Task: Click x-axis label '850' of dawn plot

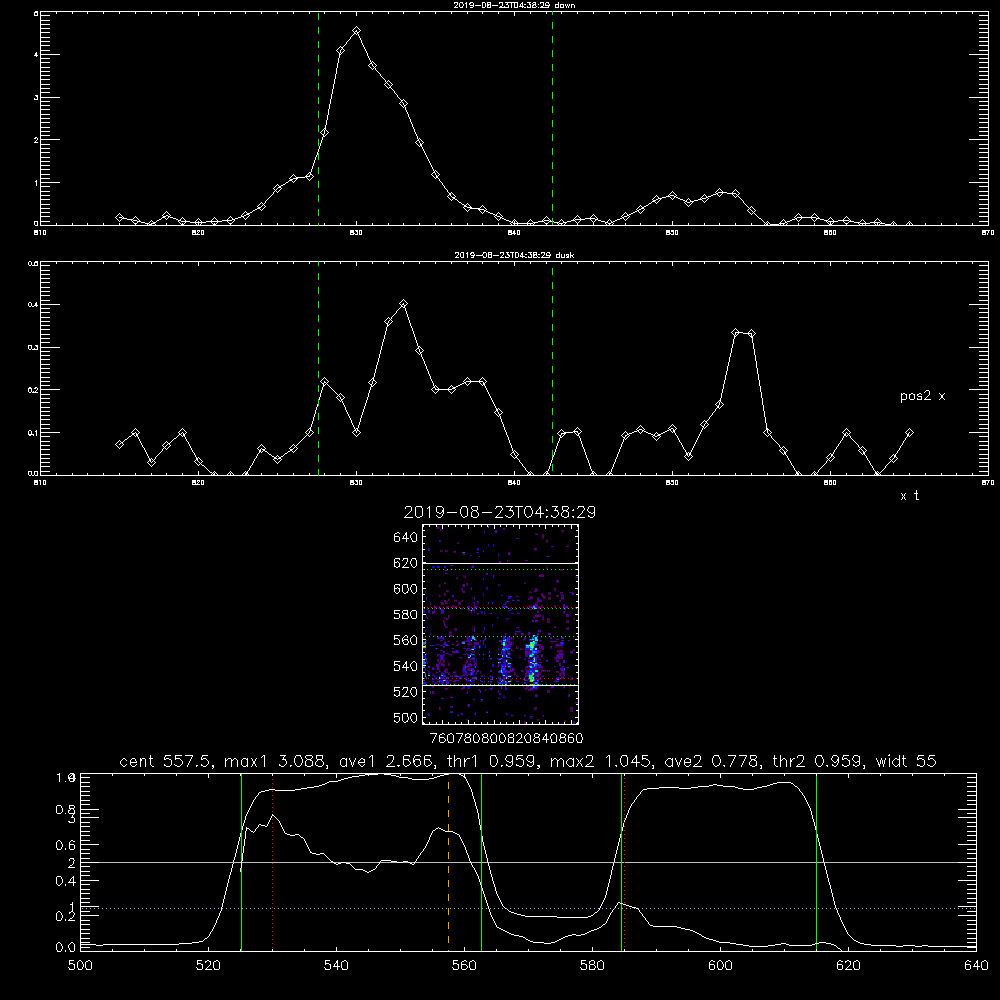Action: click(x=672, y=233)
